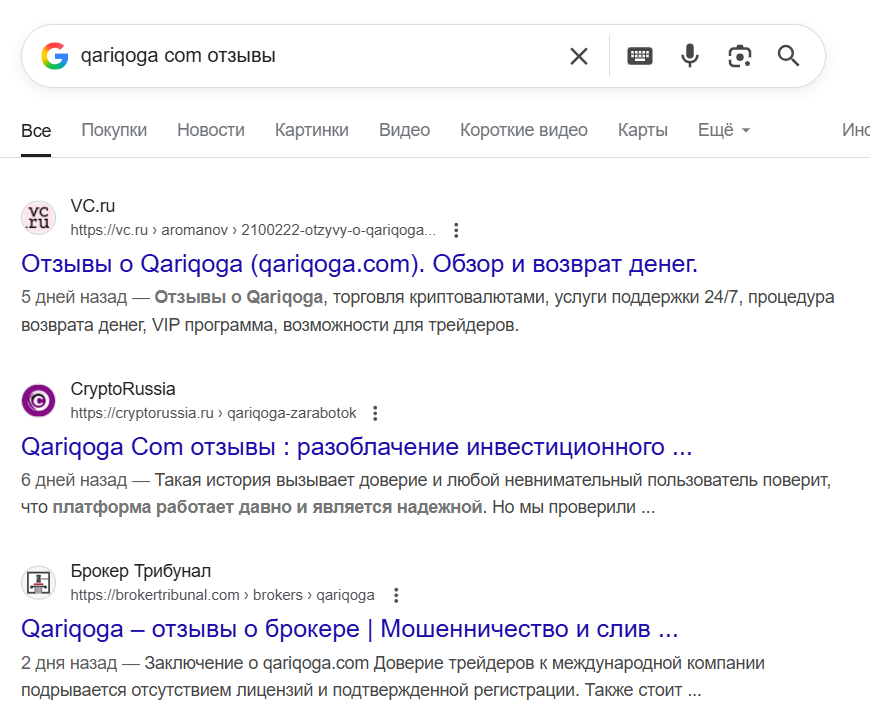
Task: Open three-dot menu for VC.ru result
Action: click(456, 230)
